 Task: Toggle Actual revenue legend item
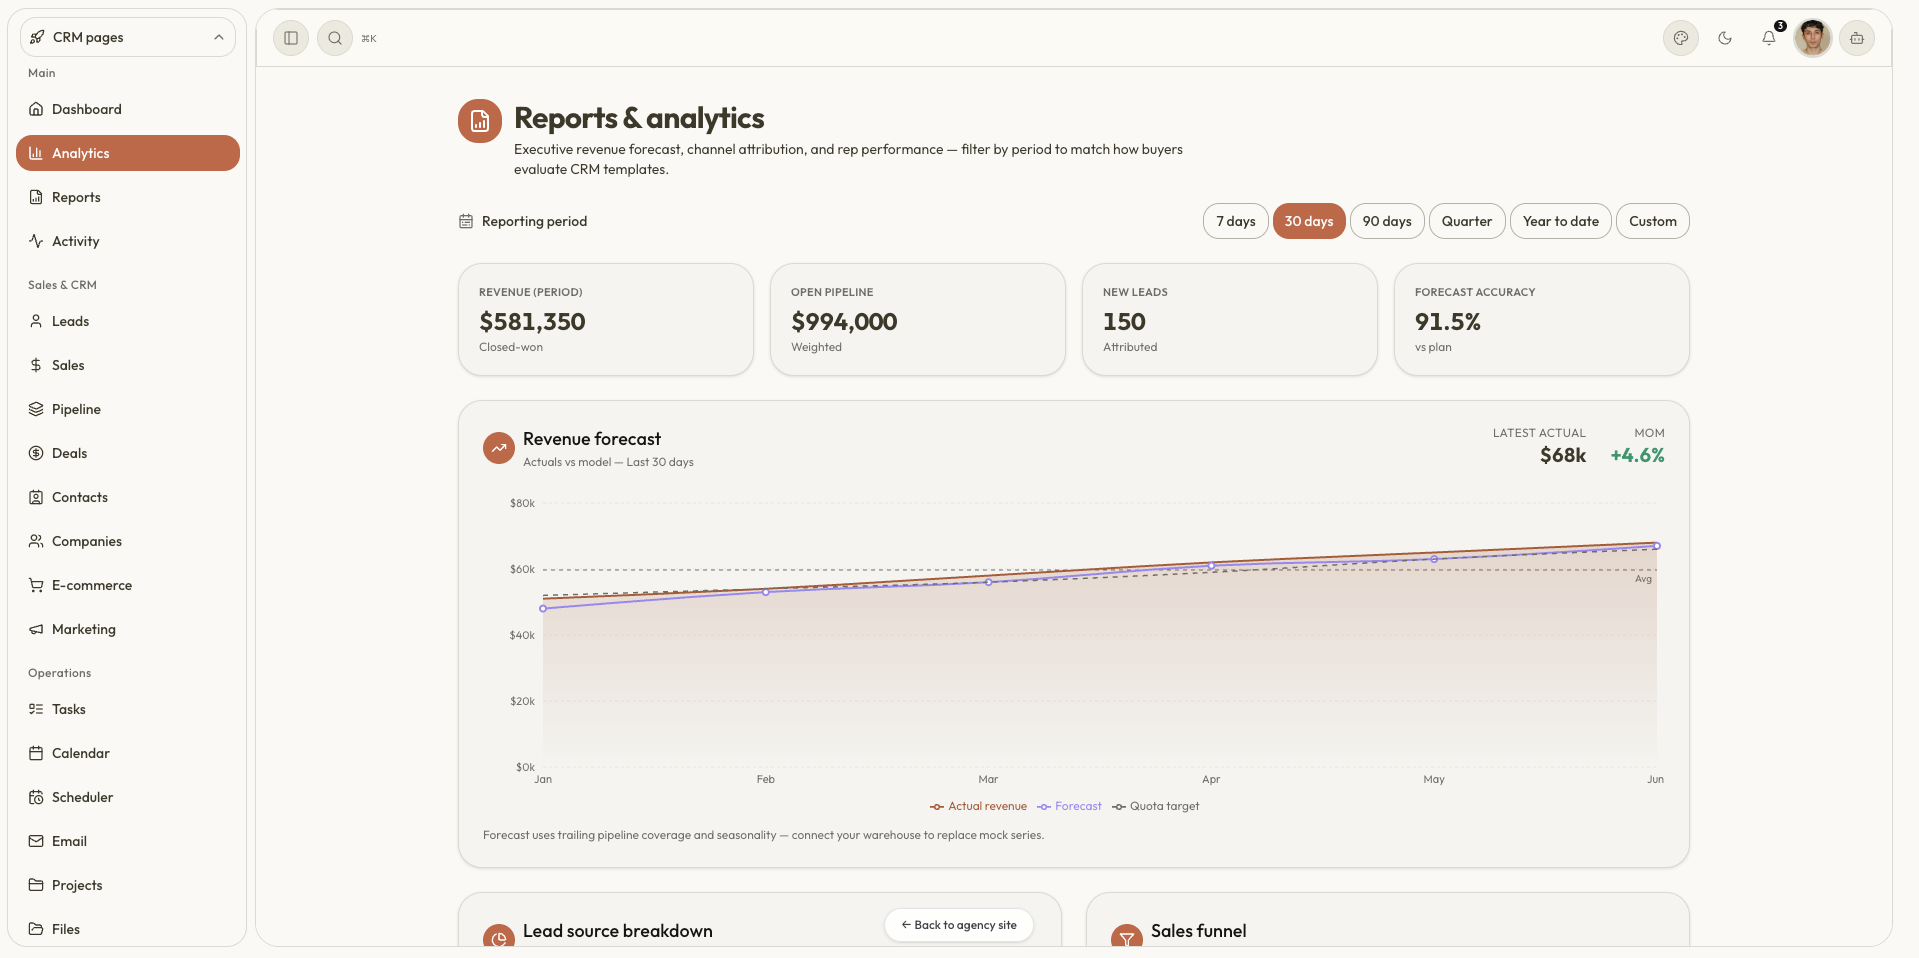point(978,806)
